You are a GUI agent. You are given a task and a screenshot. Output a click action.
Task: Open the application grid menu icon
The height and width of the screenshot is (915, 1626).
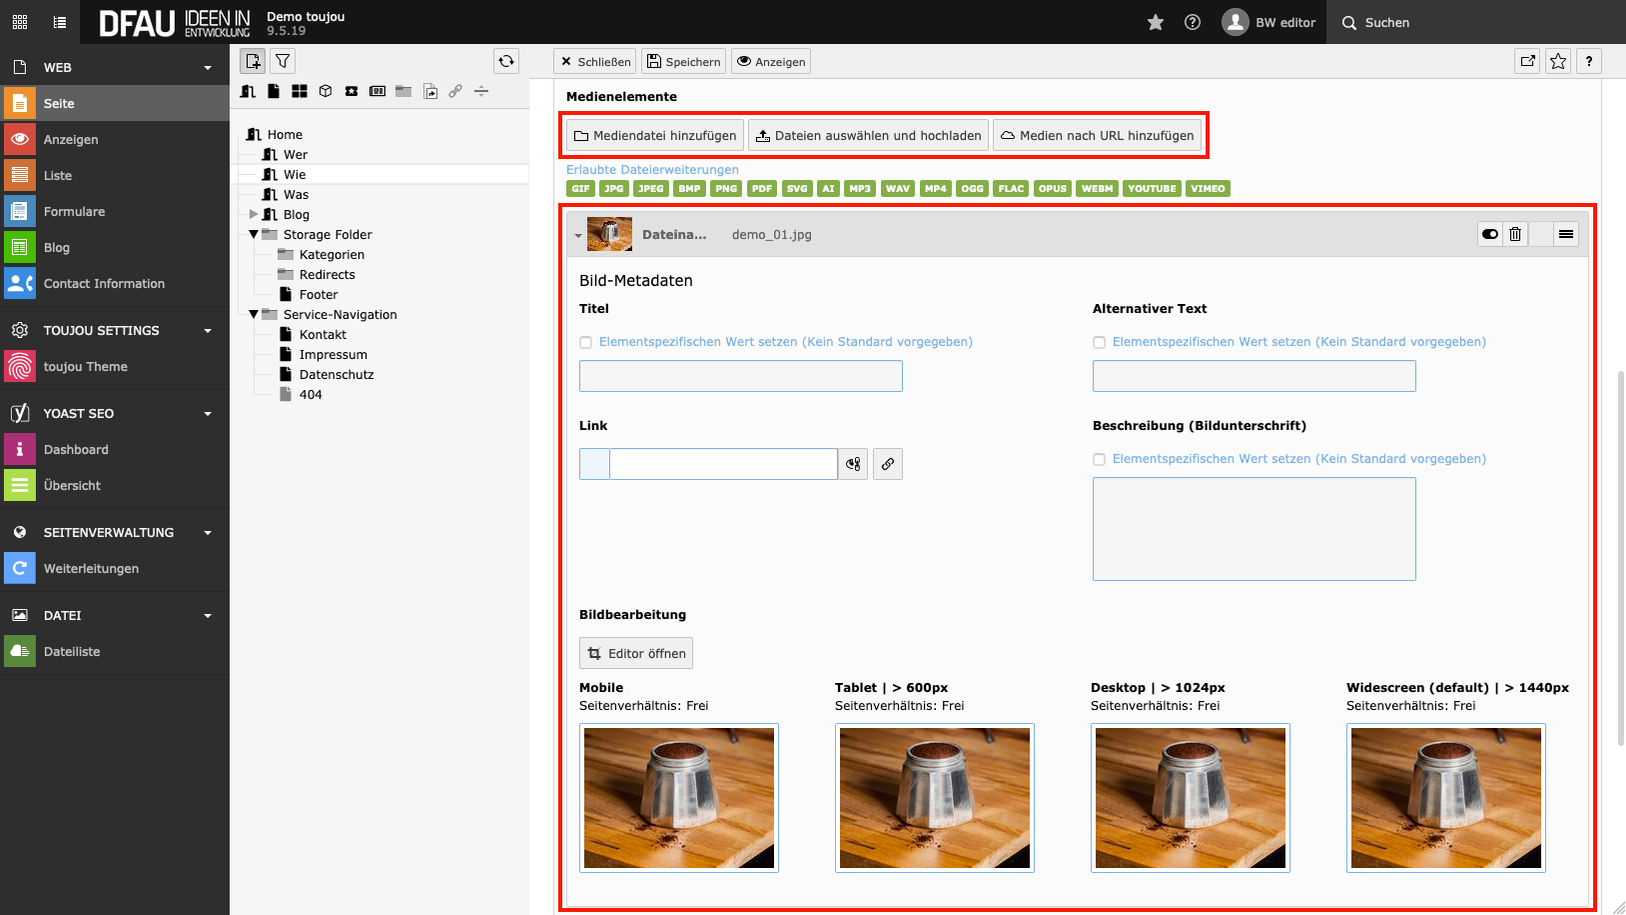pos(20,22)
